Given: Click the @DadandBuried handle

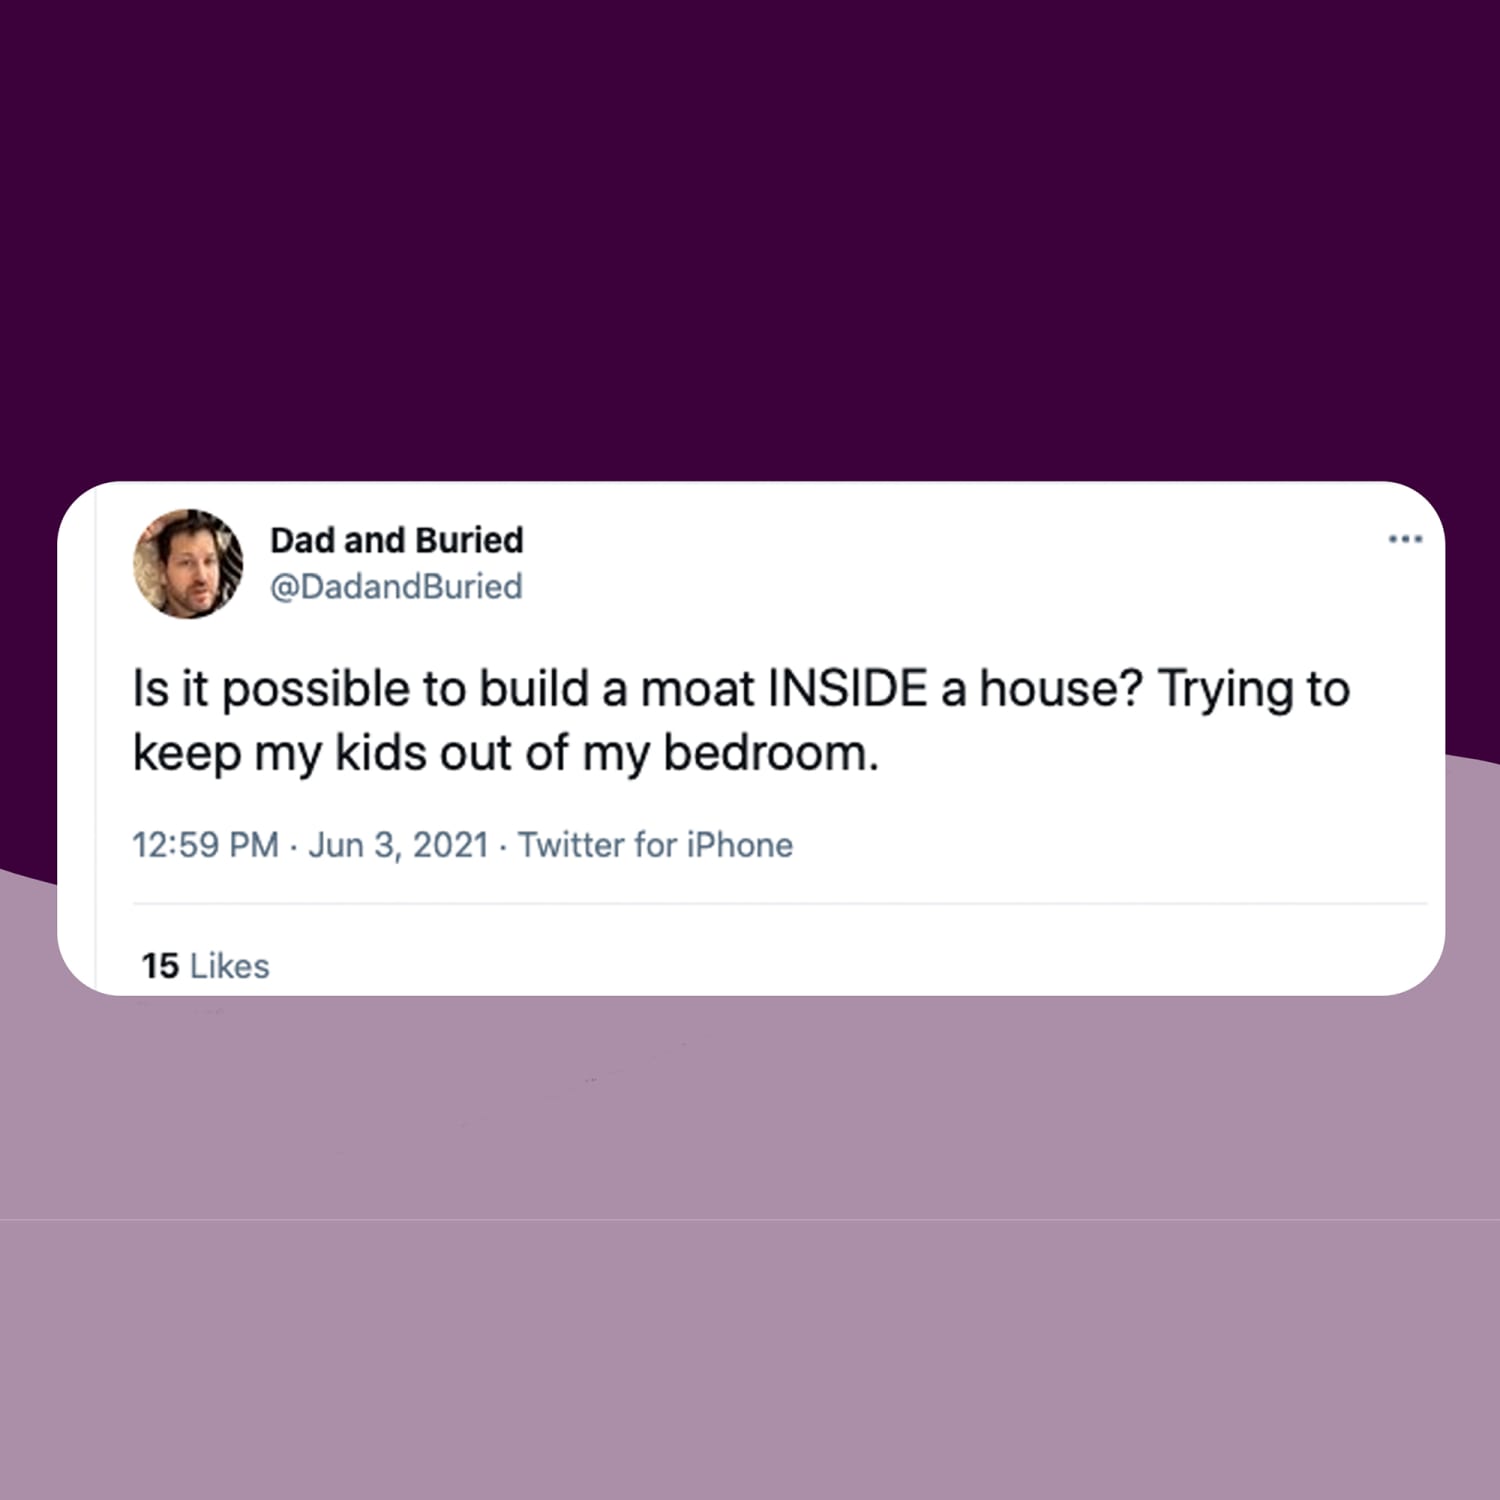Looking at the screenshot, I should [x=396, y=586].
